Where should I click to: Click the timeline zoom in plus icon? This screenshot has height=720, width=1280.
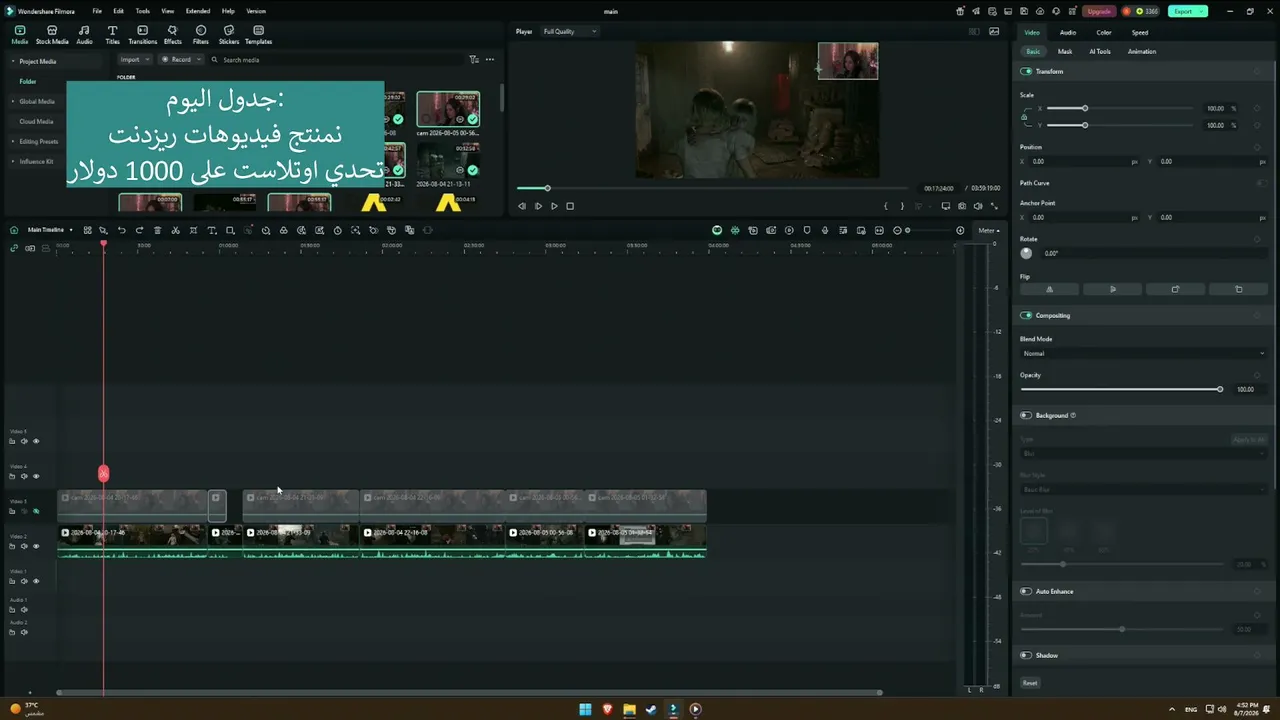pyautogui.click(x=960, y=230)
